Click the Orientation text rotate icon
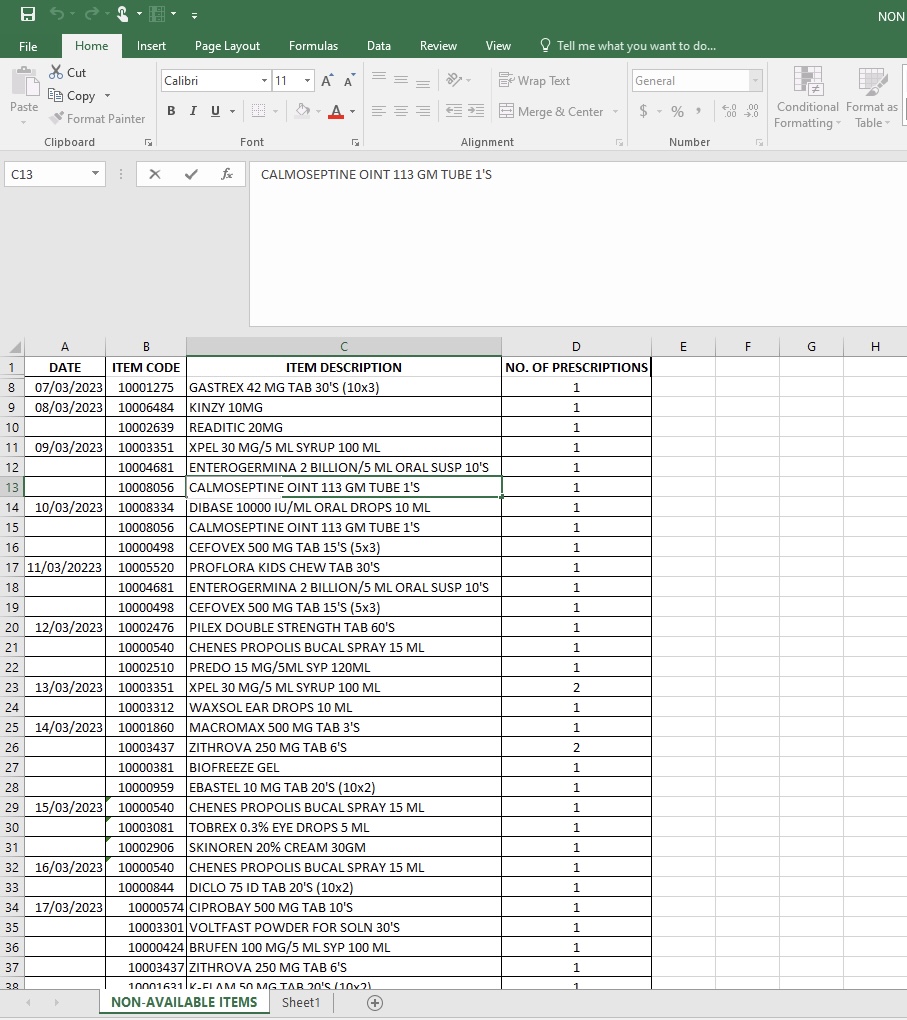This screenshot has height=1020, width=907. [454, 79]
